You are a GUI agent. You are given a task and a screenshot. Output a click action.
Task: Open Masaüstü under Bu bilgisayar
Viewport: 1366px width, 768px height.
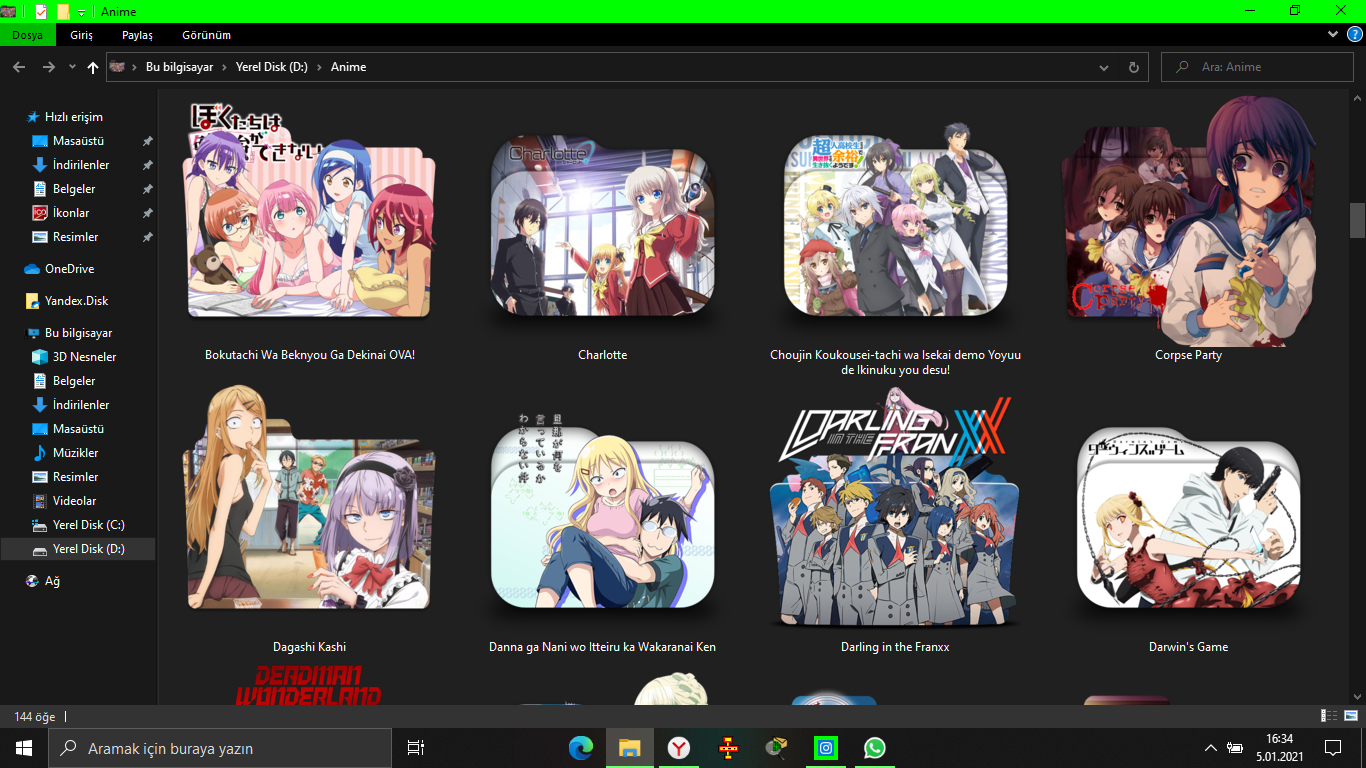click(77, 429)
